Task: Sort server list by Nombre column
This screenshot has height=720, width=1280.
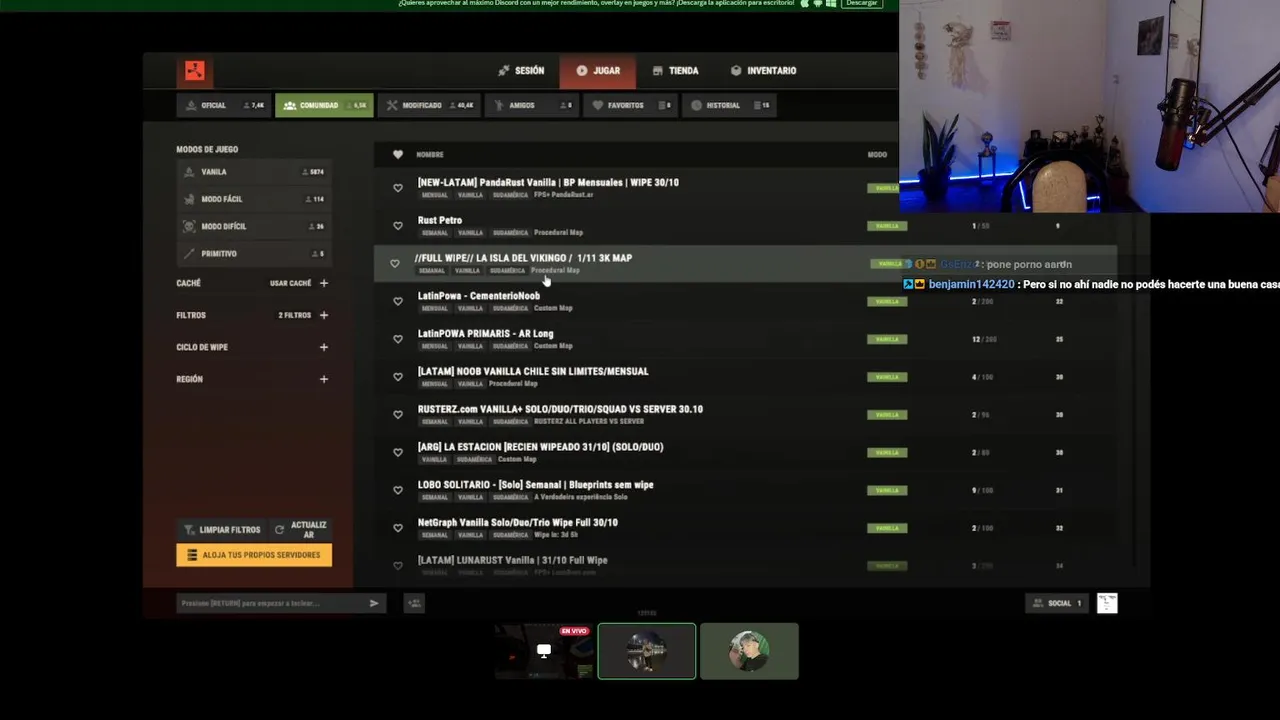Action: coord(430,154)
